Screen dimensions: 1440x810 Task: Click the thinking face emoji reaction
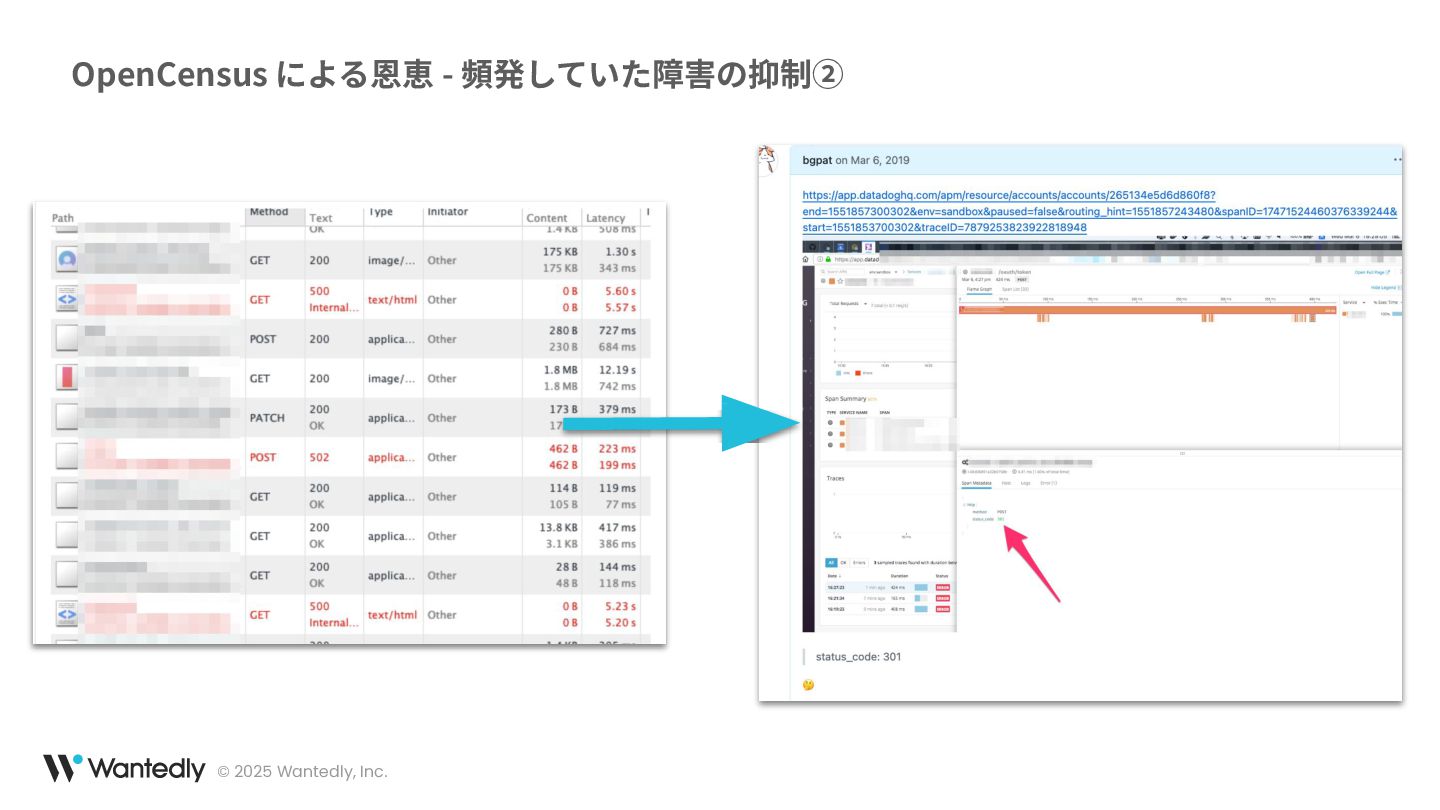pyautogui.click(x=808, y=685)
